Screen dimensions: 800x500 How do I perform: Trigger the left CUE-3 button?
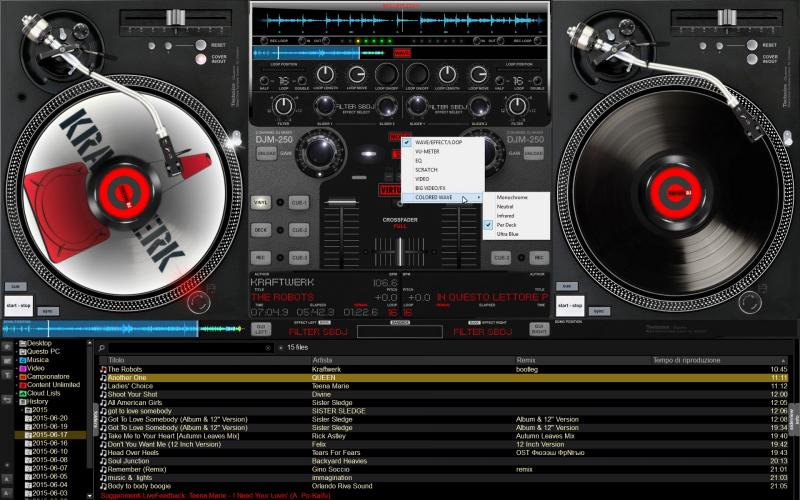click(299, 258)
